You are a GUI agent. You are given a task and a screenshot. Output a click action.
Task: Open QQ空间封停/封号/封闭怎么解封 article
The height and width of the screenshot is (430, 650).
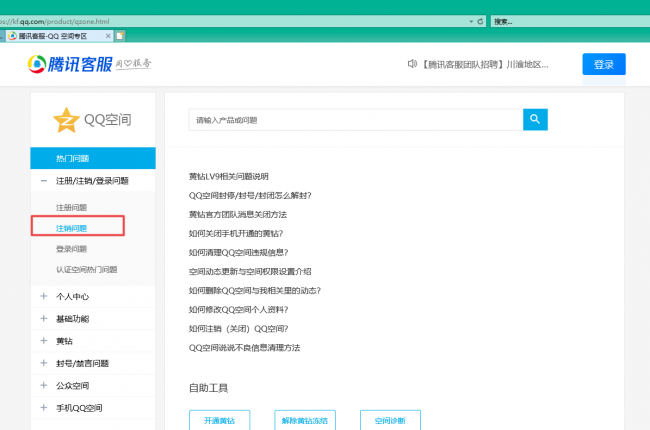coord(250,195)
